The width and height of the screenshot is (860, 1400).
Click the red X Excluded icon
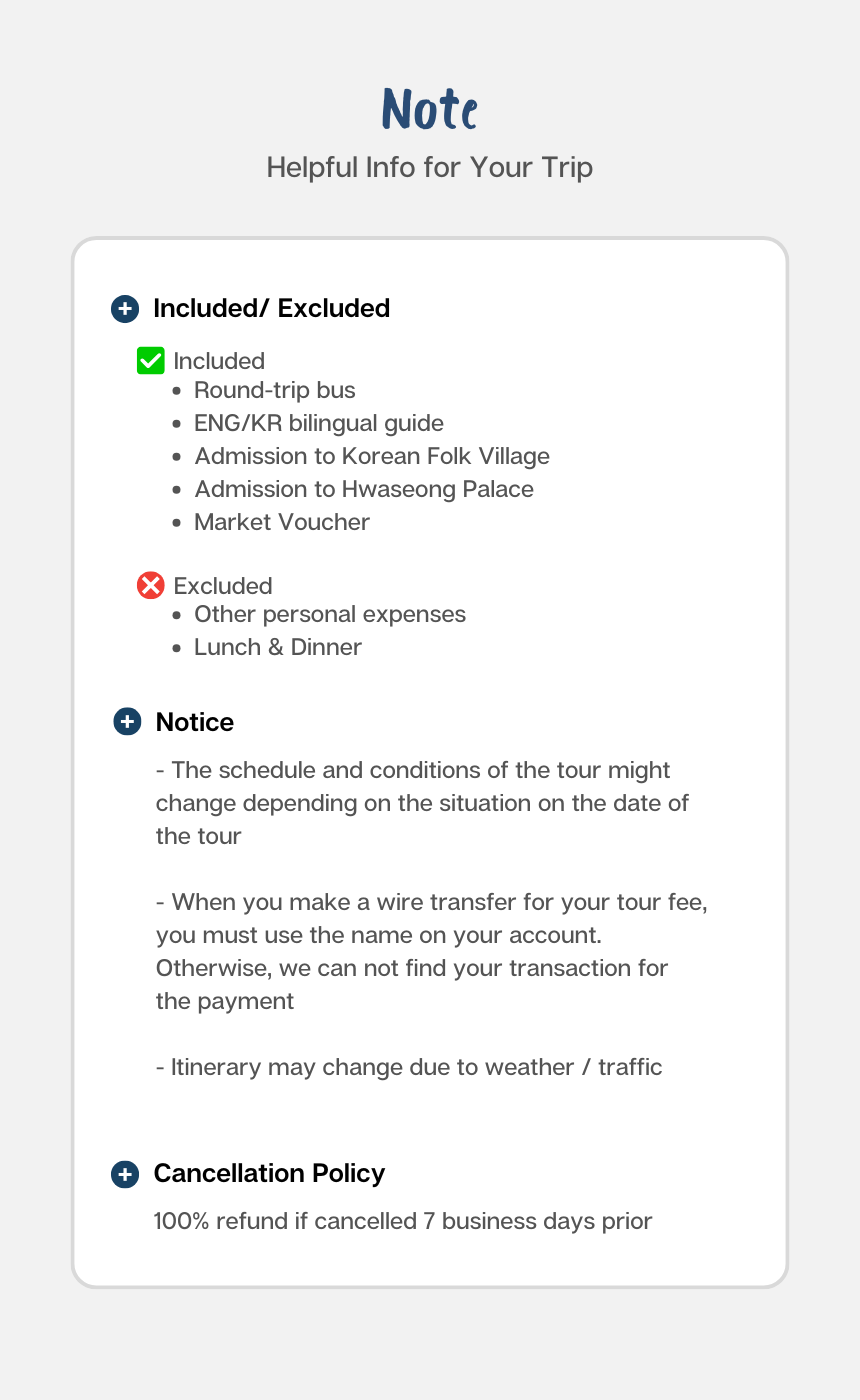[150, 585]
